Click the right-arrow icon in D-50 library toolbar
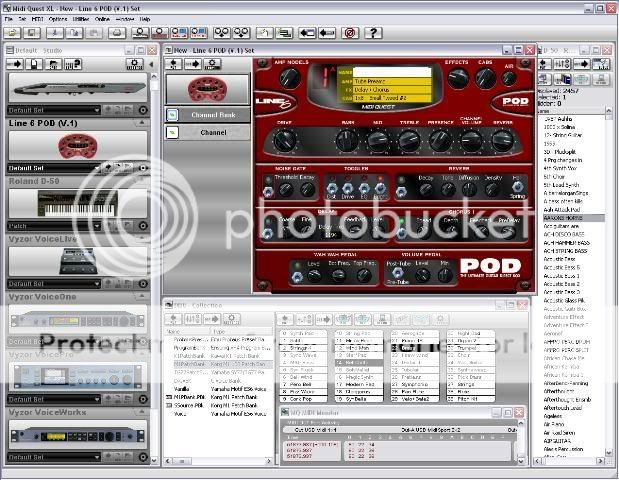Screen dimensions: 619x480 point(581,64)
